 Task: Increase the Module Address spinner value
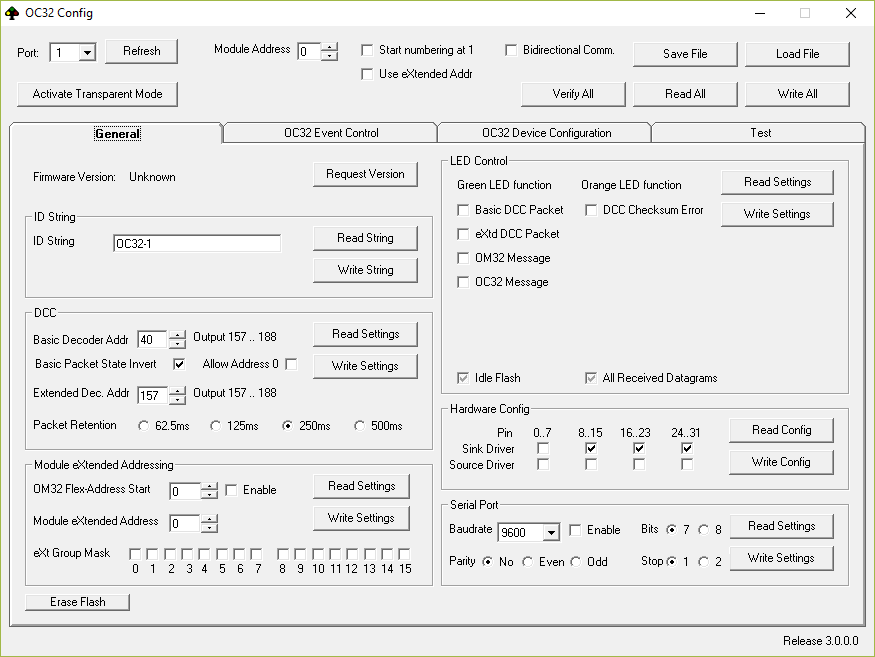[x=330, y=46]
